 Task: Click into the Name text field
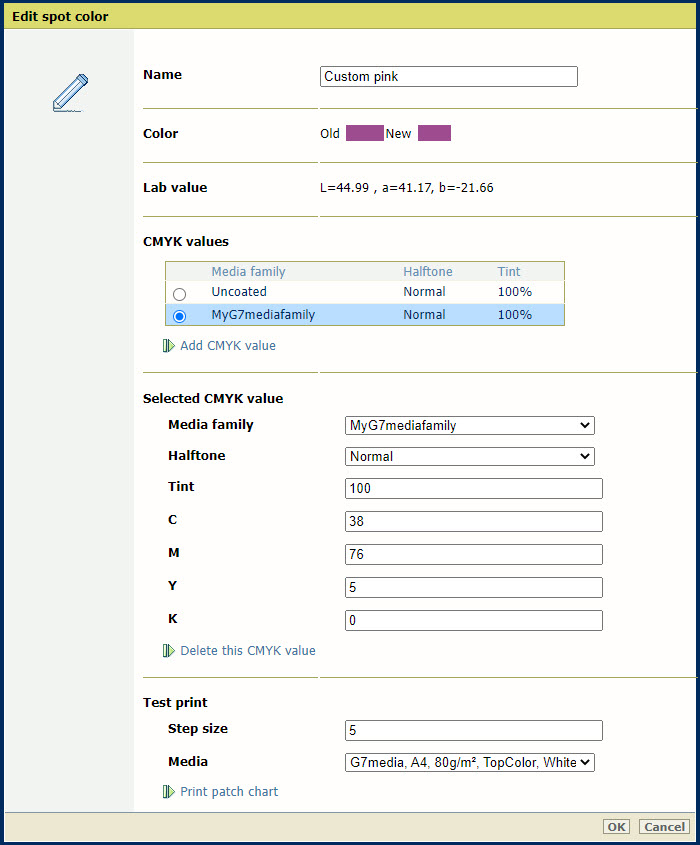tap(448, 77)
